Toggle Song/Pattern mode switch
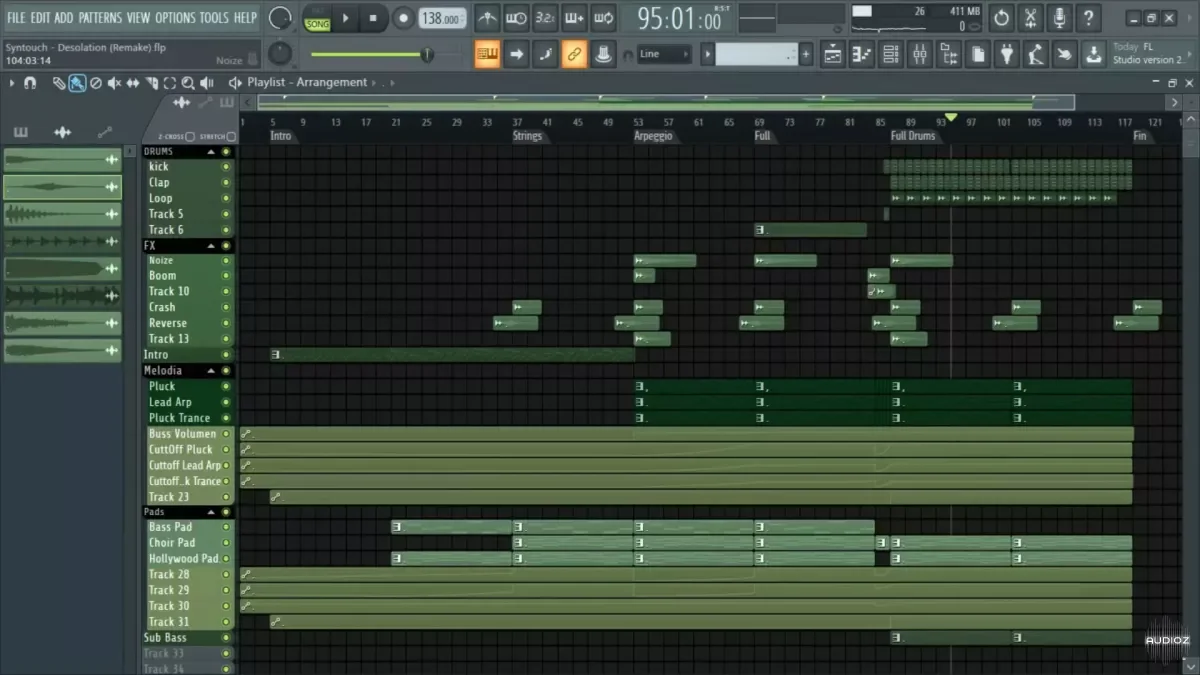The width and height of the screenshot is (1200, 675). [x=317, y=18]
